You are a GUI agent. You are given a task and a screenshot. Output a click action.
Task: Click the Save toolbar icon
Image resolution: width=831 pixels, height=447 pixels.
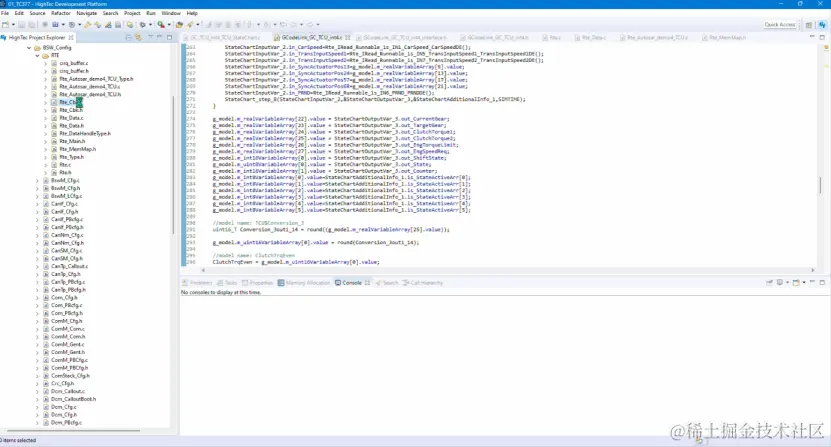[22, 24]
